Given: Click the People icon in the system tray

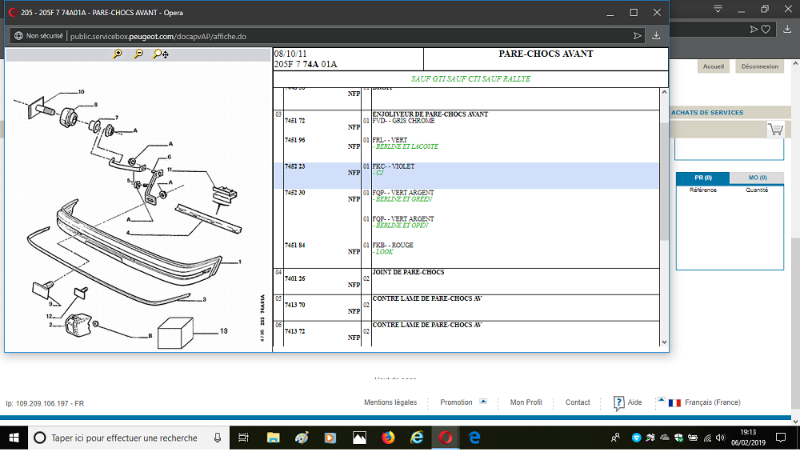Looking at the screenshot, I should 616,438.
